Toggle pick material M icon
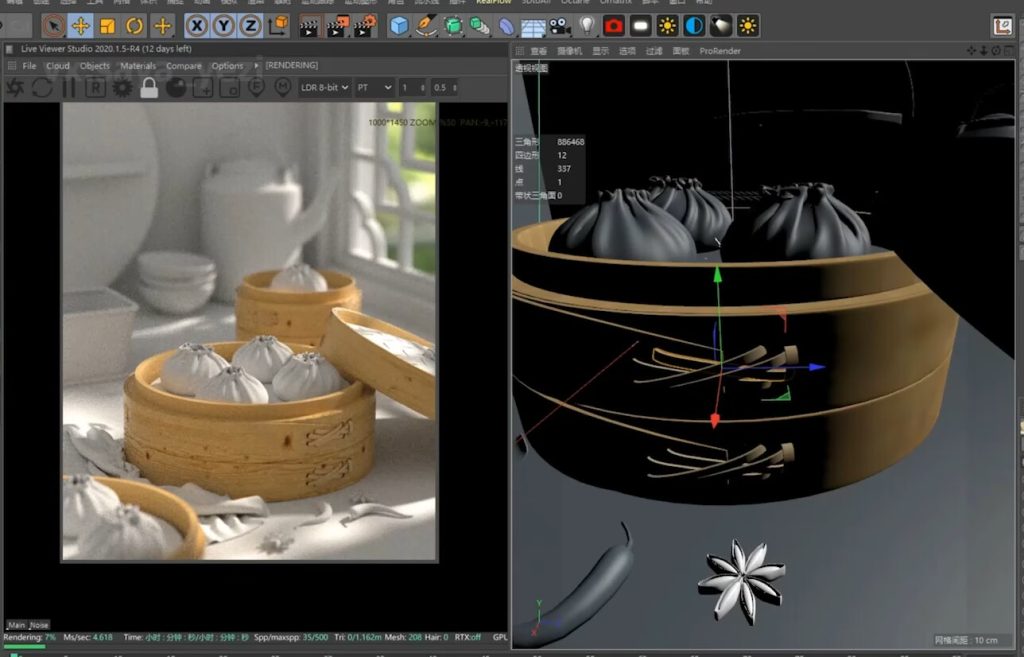Viewport: 1024px width, 657px height. 283,87
